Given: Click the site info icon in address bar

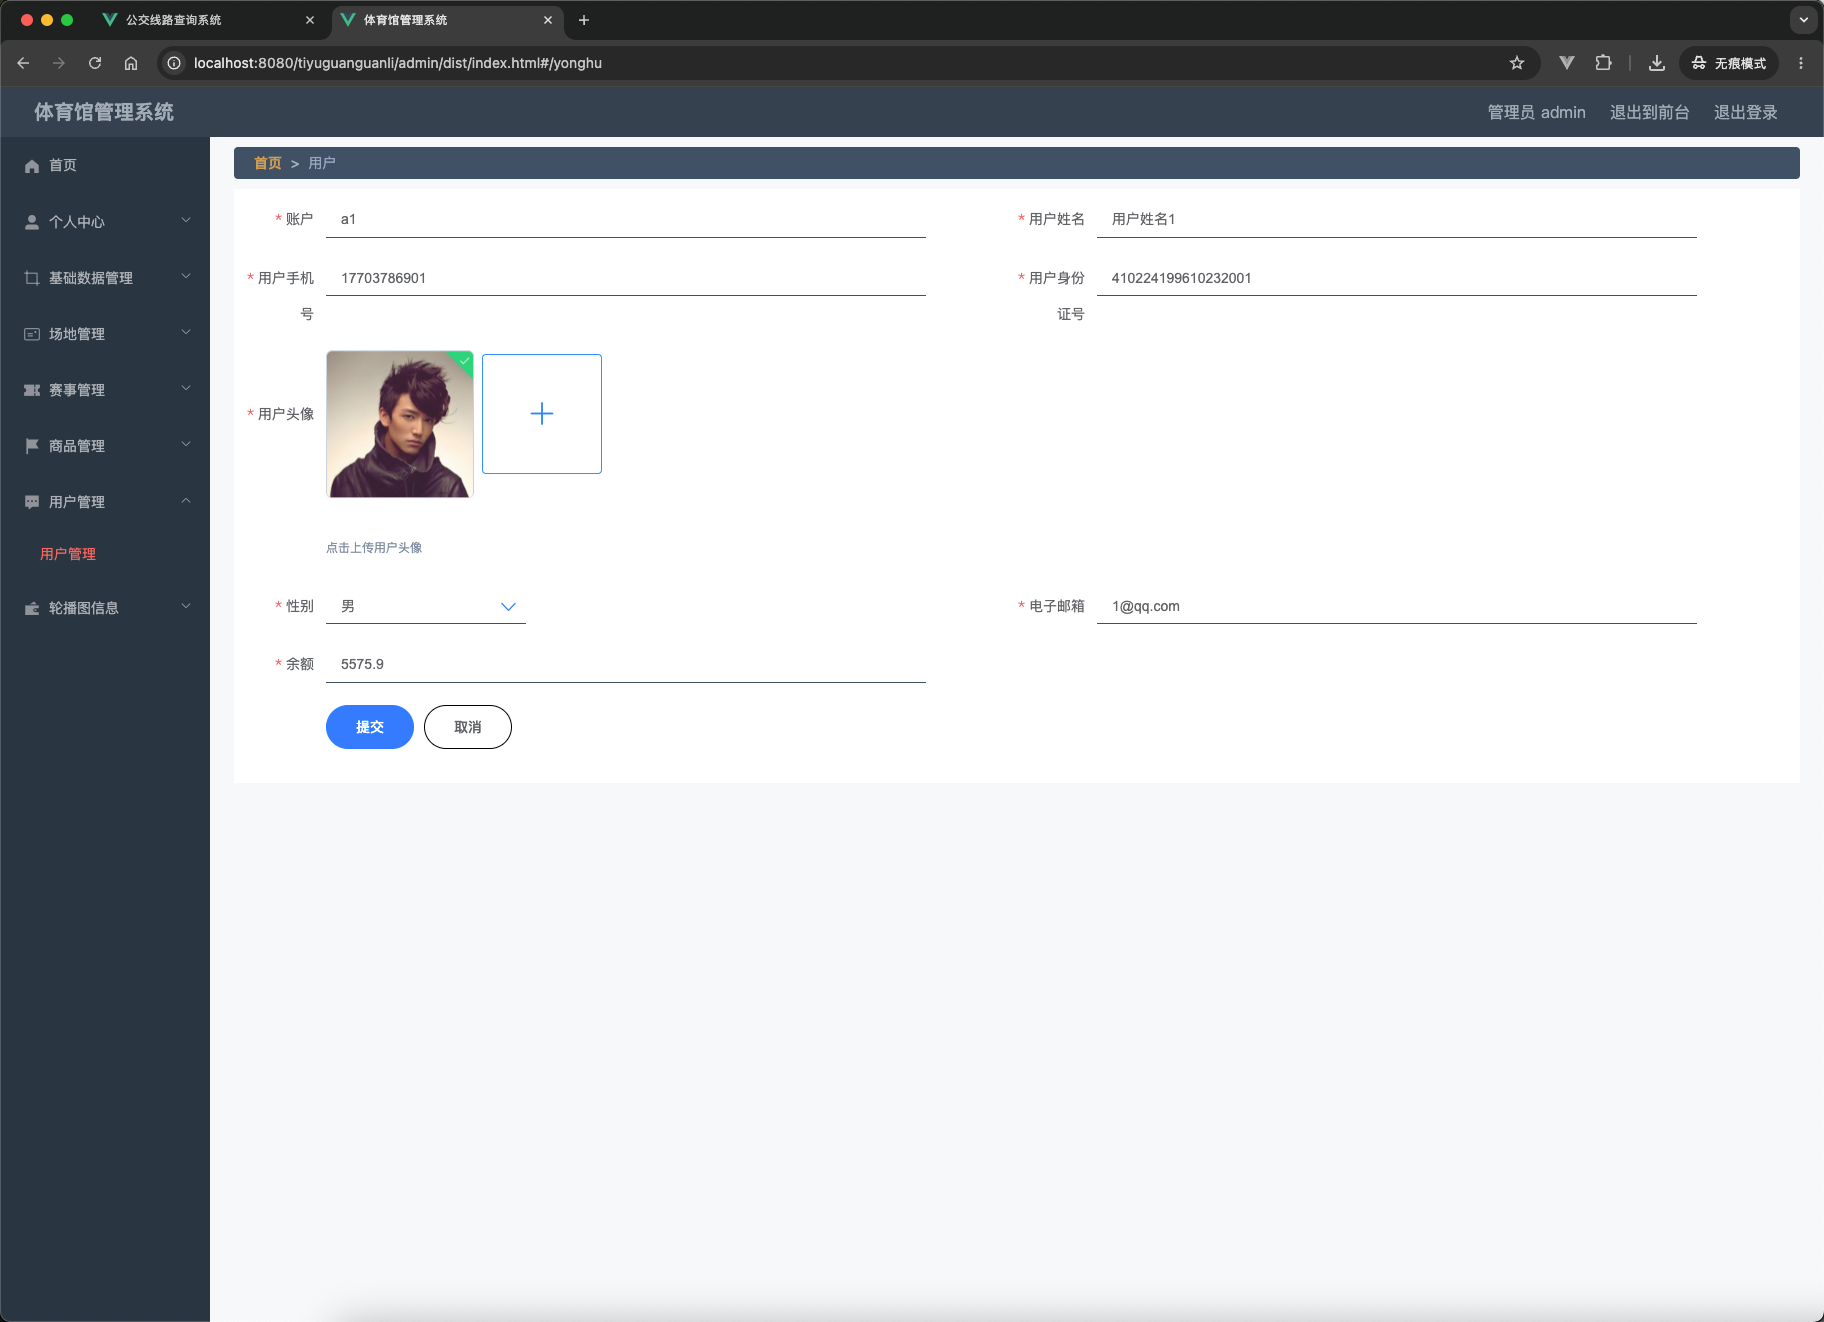Looking at the screenshot, I should coord(174,63).
